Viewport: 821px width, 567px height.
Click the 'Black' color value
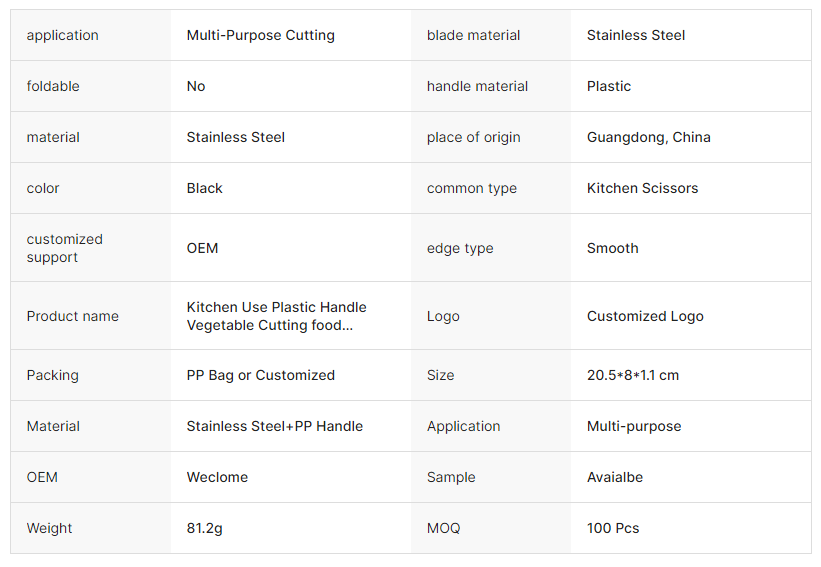tap(204, 188)
